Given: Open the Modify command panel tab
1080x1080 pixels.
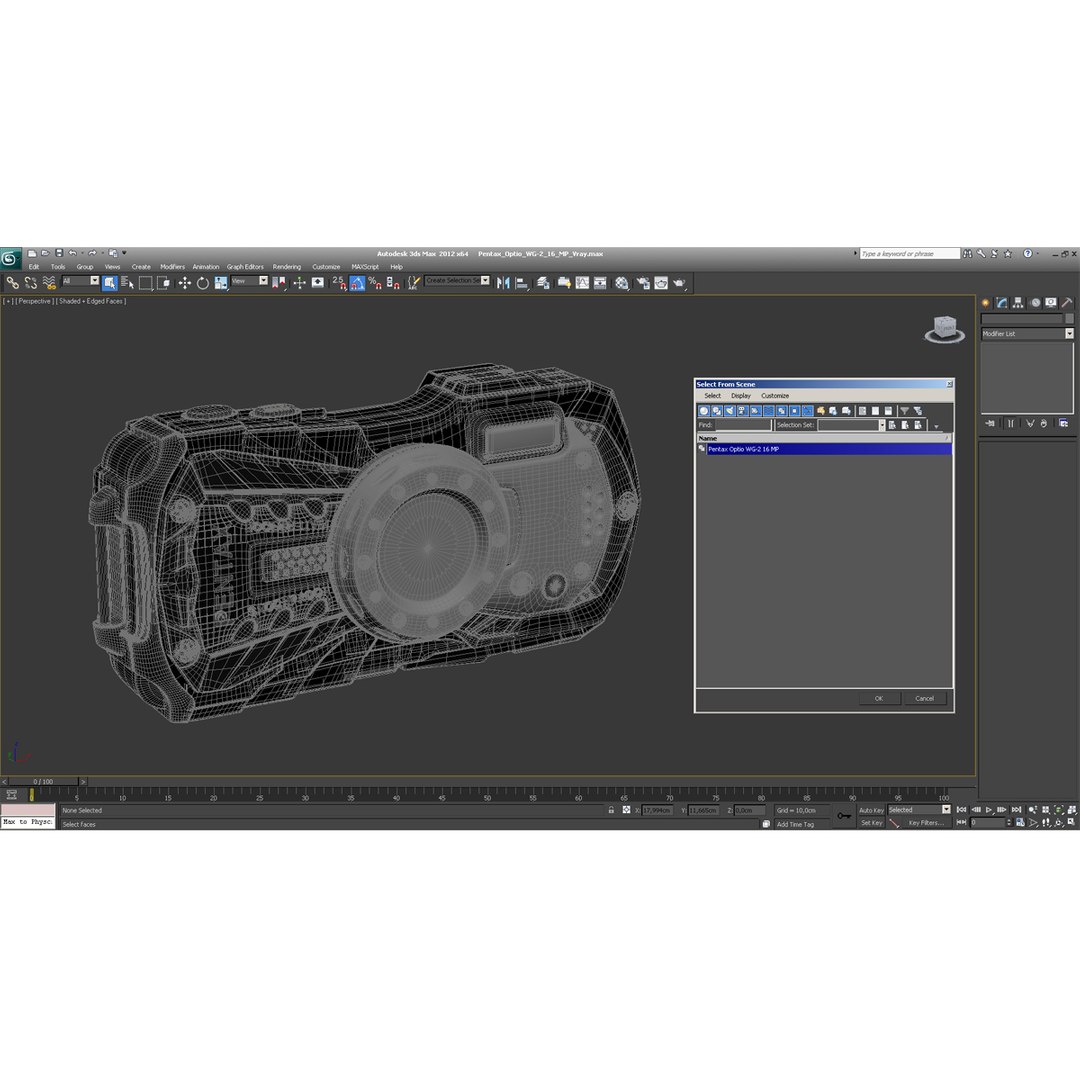Looking at the screenshot, I should (1001, 303).
